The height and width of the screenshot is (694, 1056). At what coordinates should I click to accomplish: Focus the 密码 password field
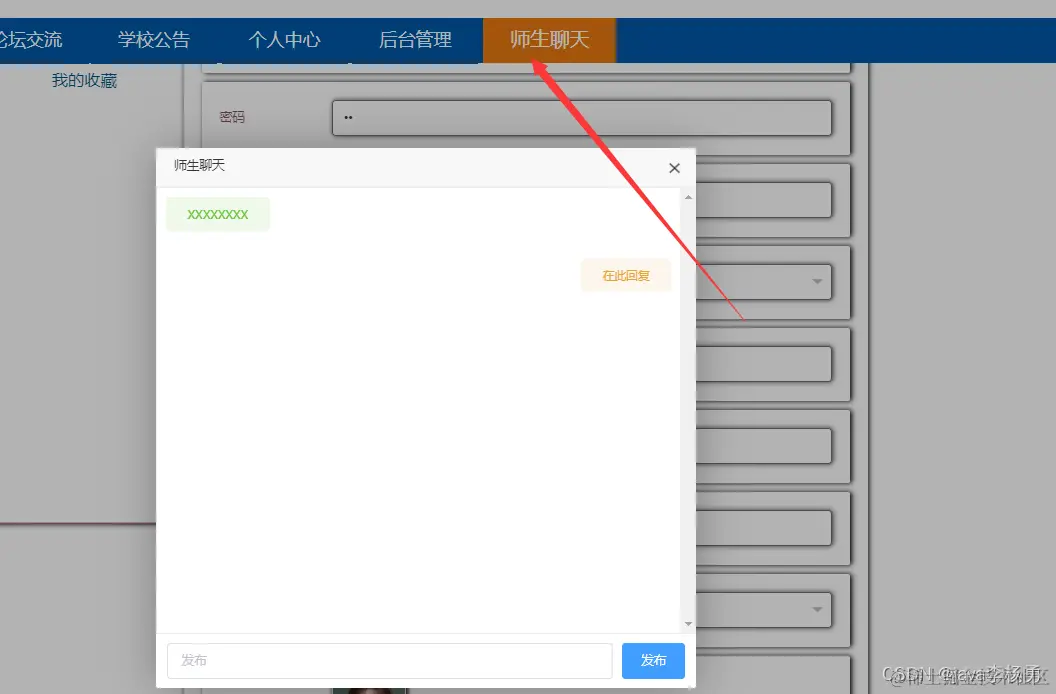click(581, 118)
